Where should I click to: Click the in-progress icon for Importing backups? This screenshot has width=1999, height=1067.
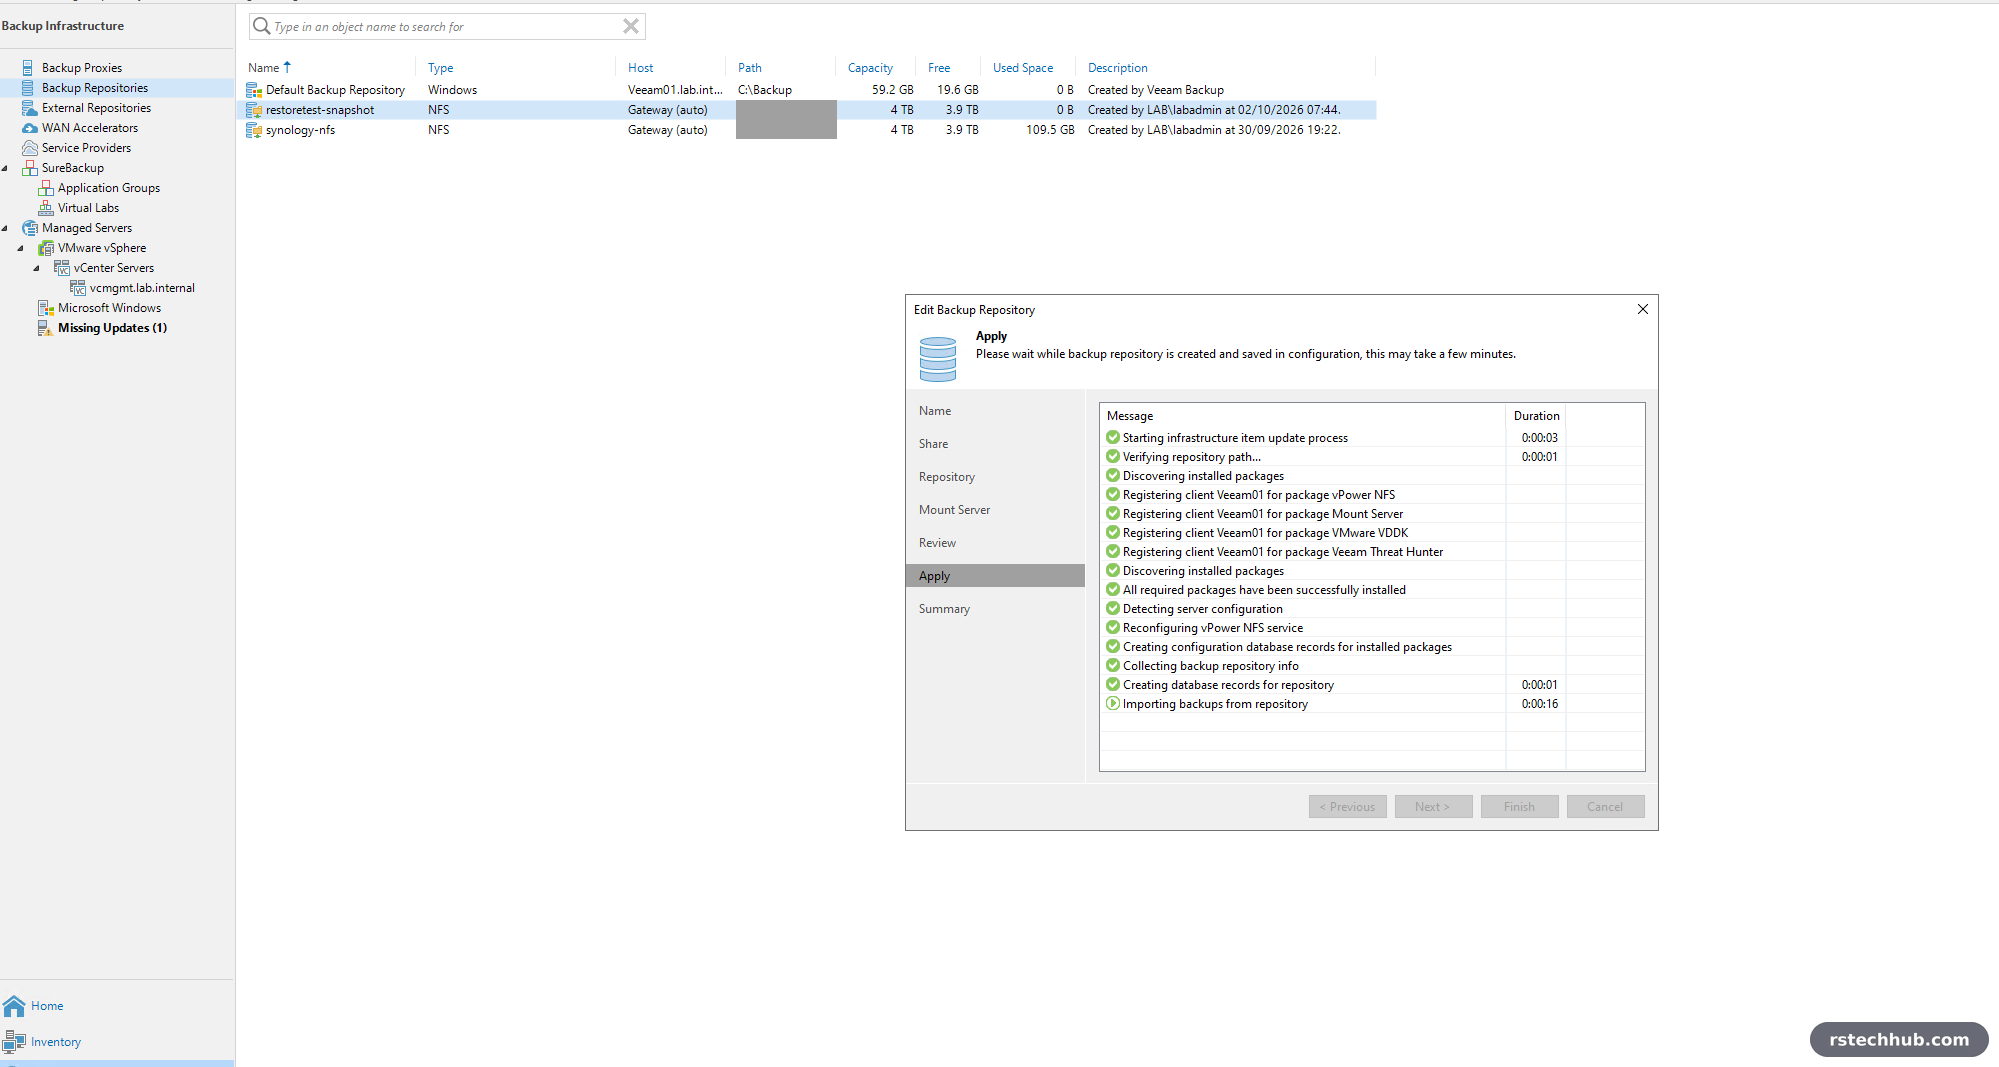point(1113,704)
